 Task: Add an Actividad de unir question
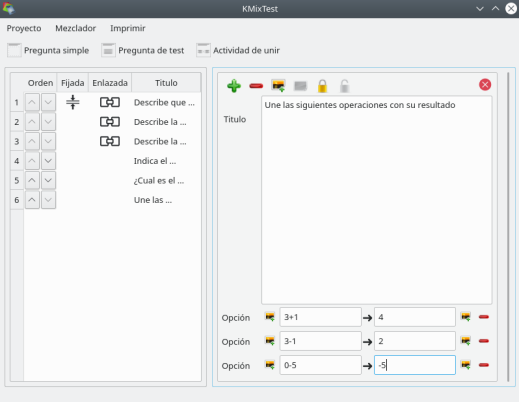(238, 50)
